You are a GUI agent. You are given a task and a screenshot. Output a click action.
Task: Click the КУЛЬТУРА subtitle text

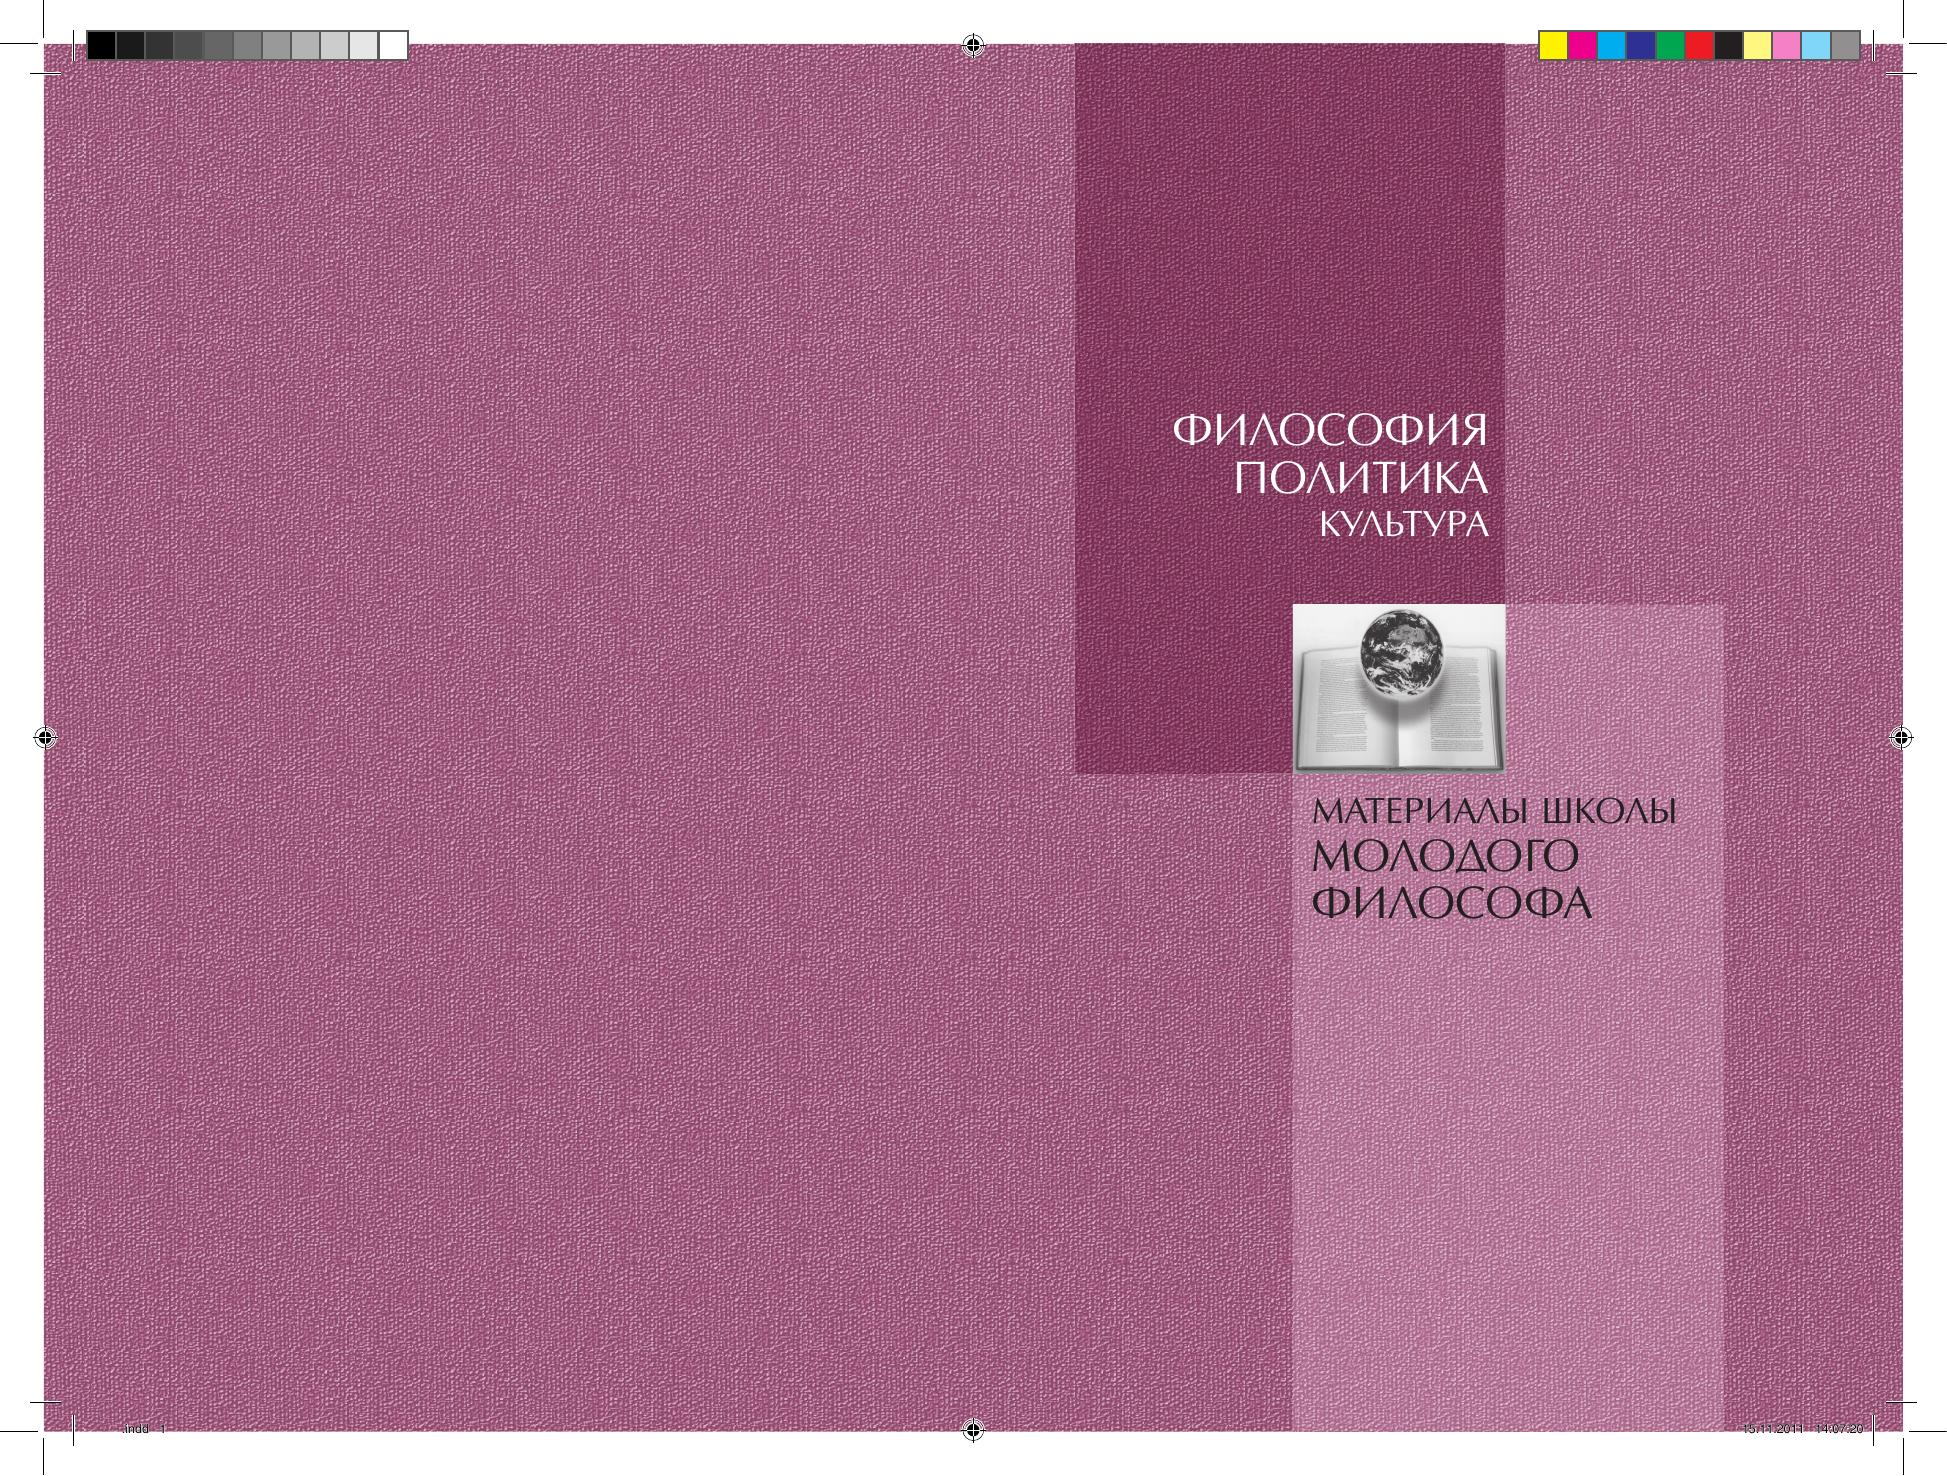pyautogui.click(x=1404, y=524)
